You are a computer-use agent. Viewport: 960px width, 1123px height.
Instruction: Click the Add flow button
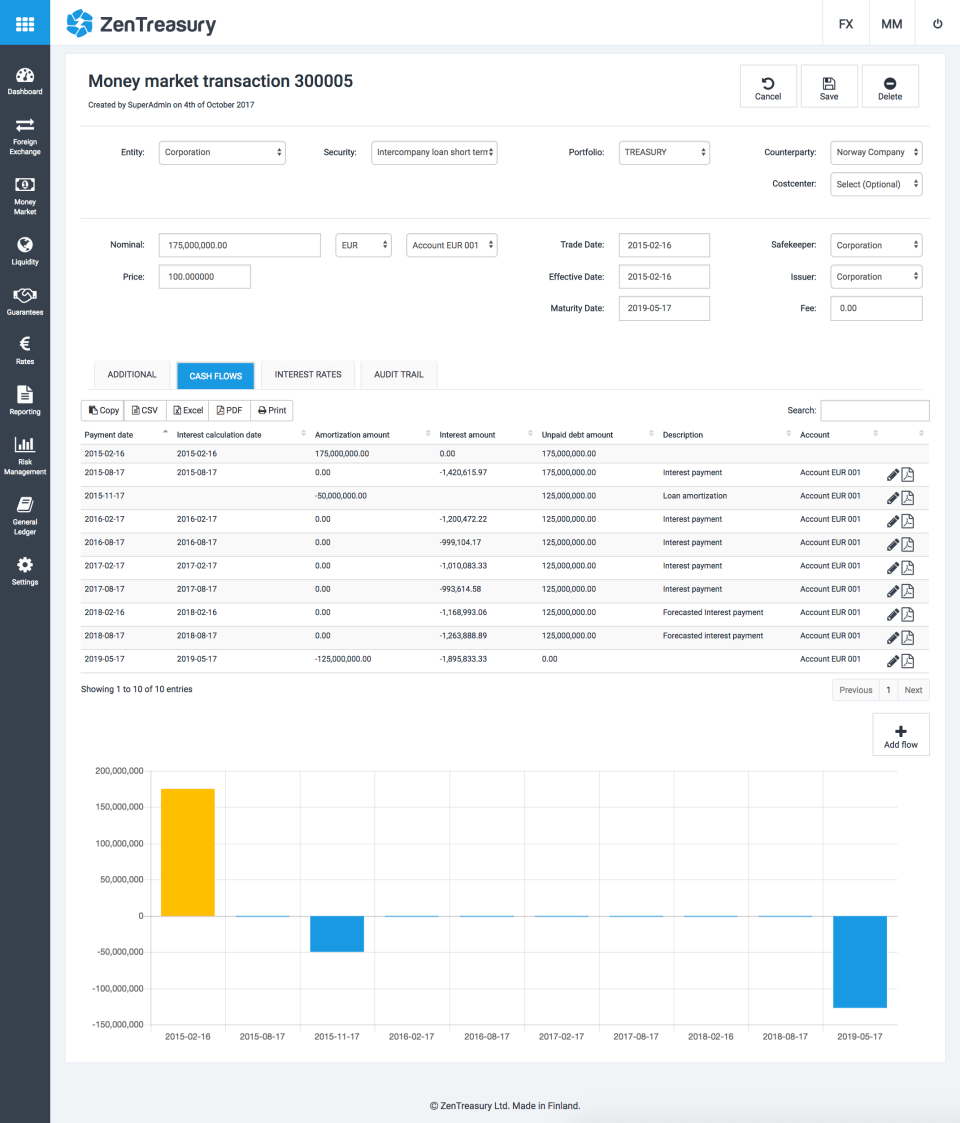[900, 734]
